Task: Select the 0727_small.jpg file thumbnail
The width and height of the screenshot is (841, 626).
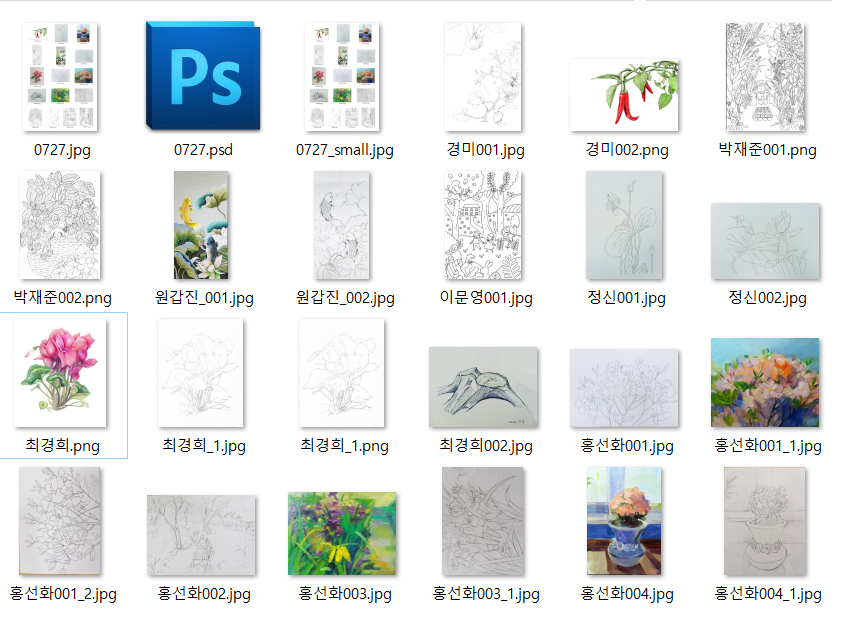Action: point(344,77)
